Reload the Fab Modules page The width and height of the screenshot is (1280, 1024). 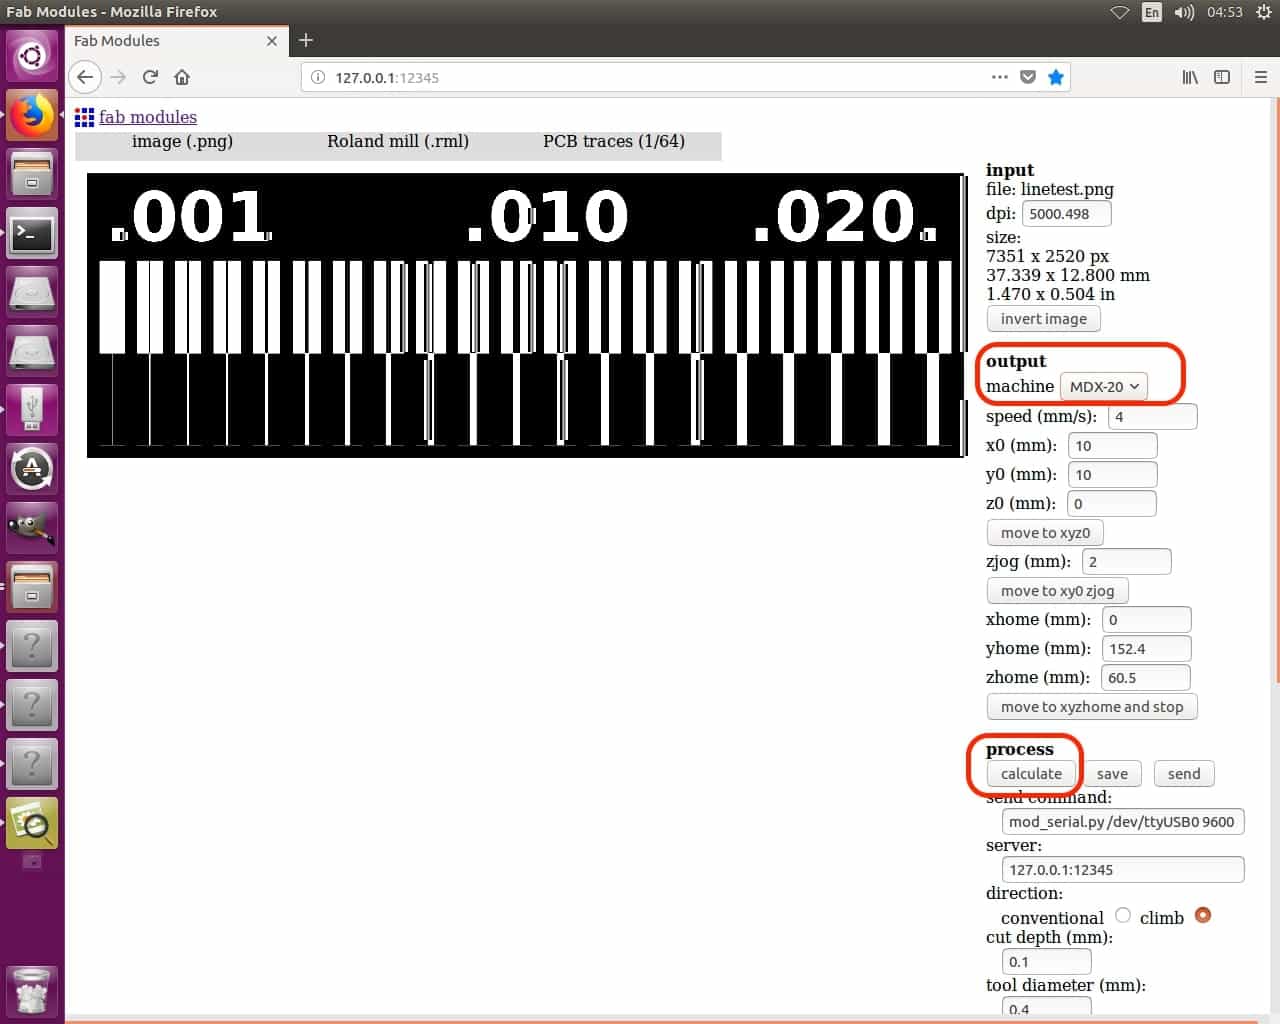point(150,77)
